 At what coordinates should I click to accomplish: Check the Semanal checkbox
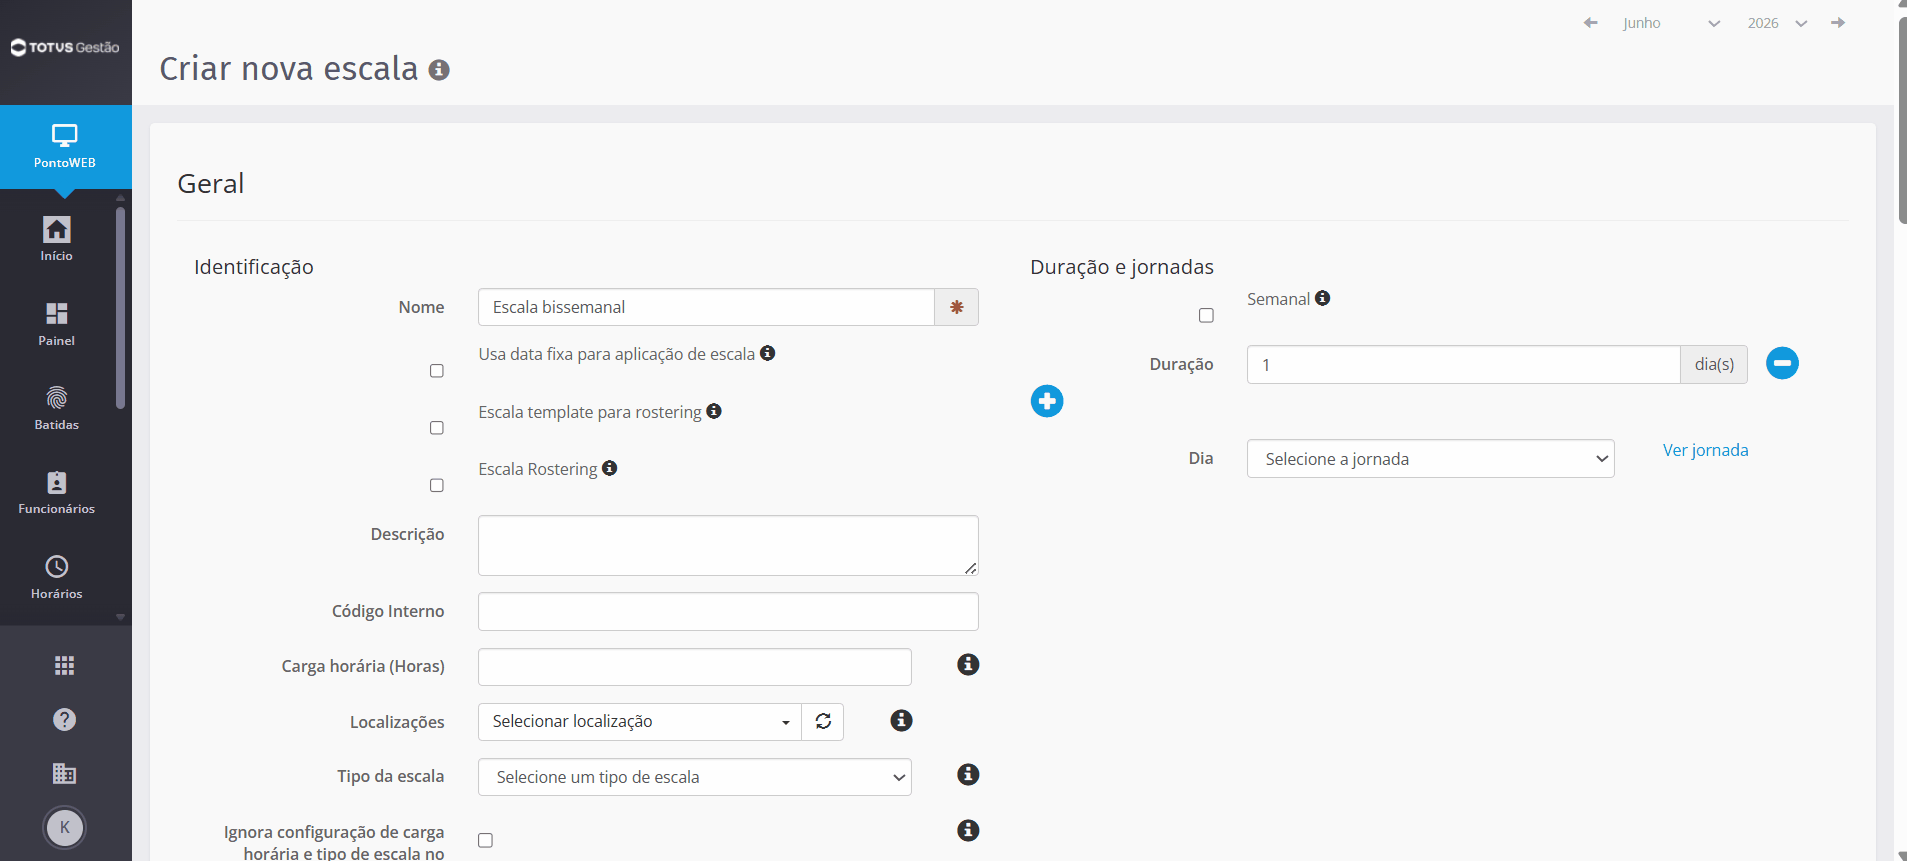(x=1207, y=316)
